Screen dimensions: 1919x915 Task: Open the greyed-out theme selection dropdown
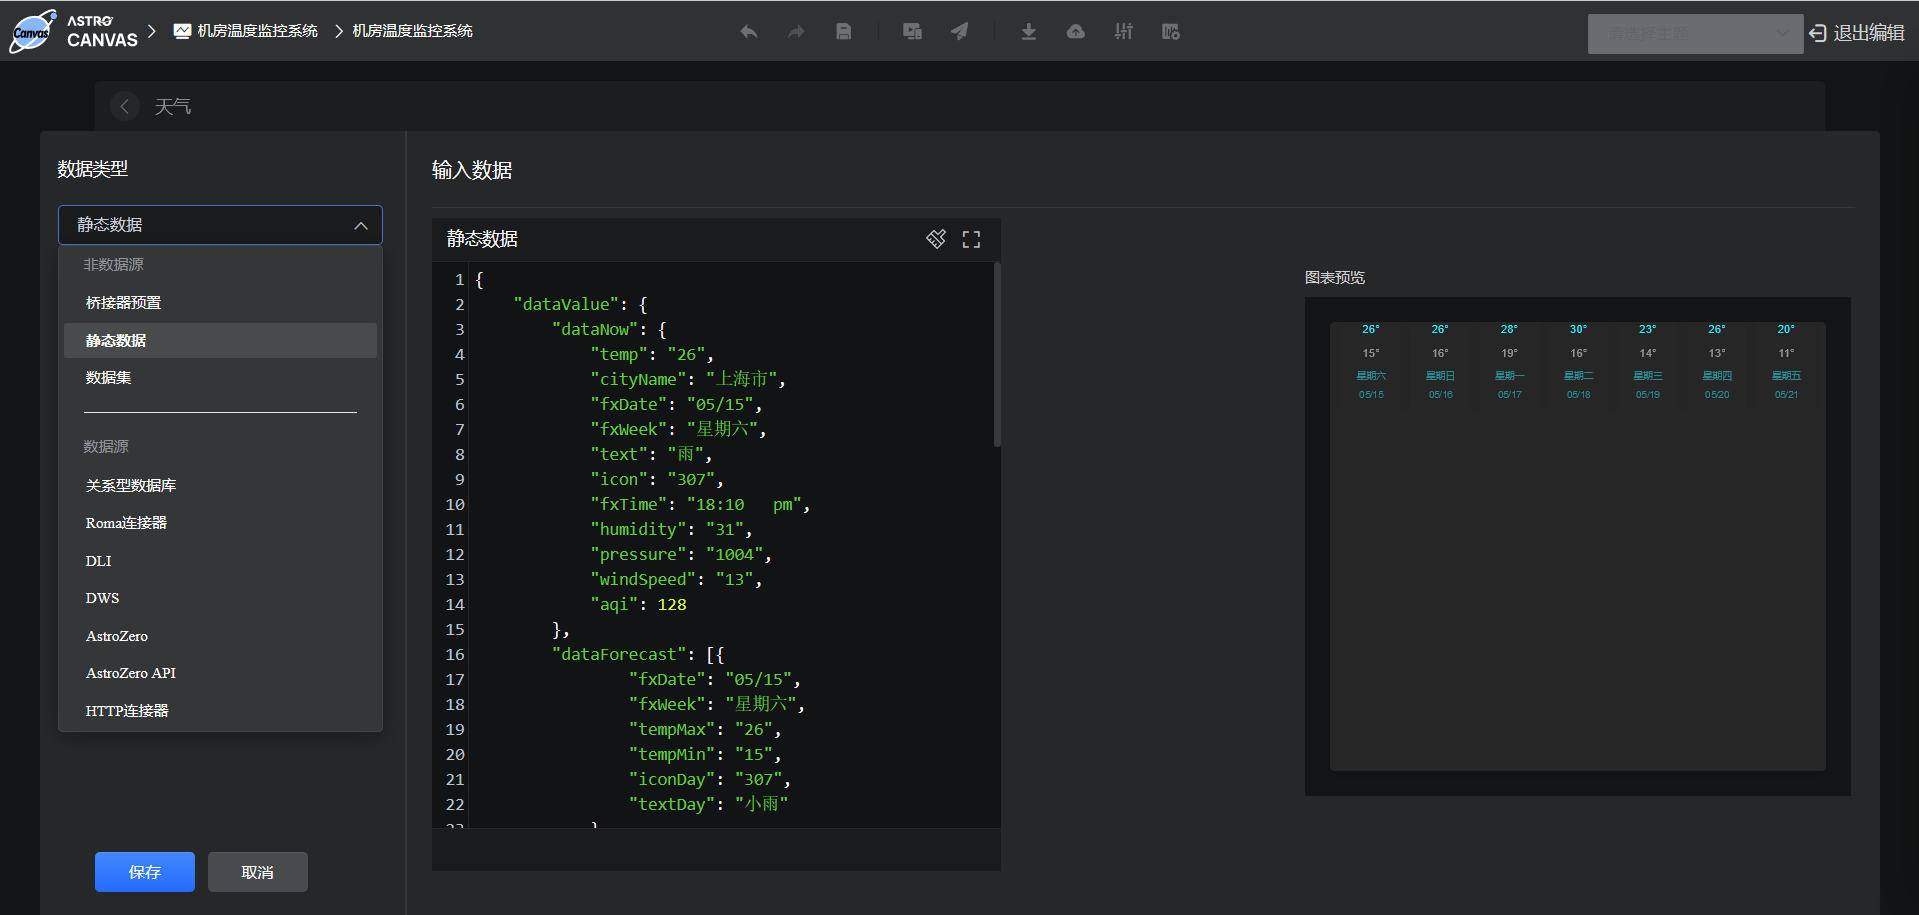click(1695, 34)
